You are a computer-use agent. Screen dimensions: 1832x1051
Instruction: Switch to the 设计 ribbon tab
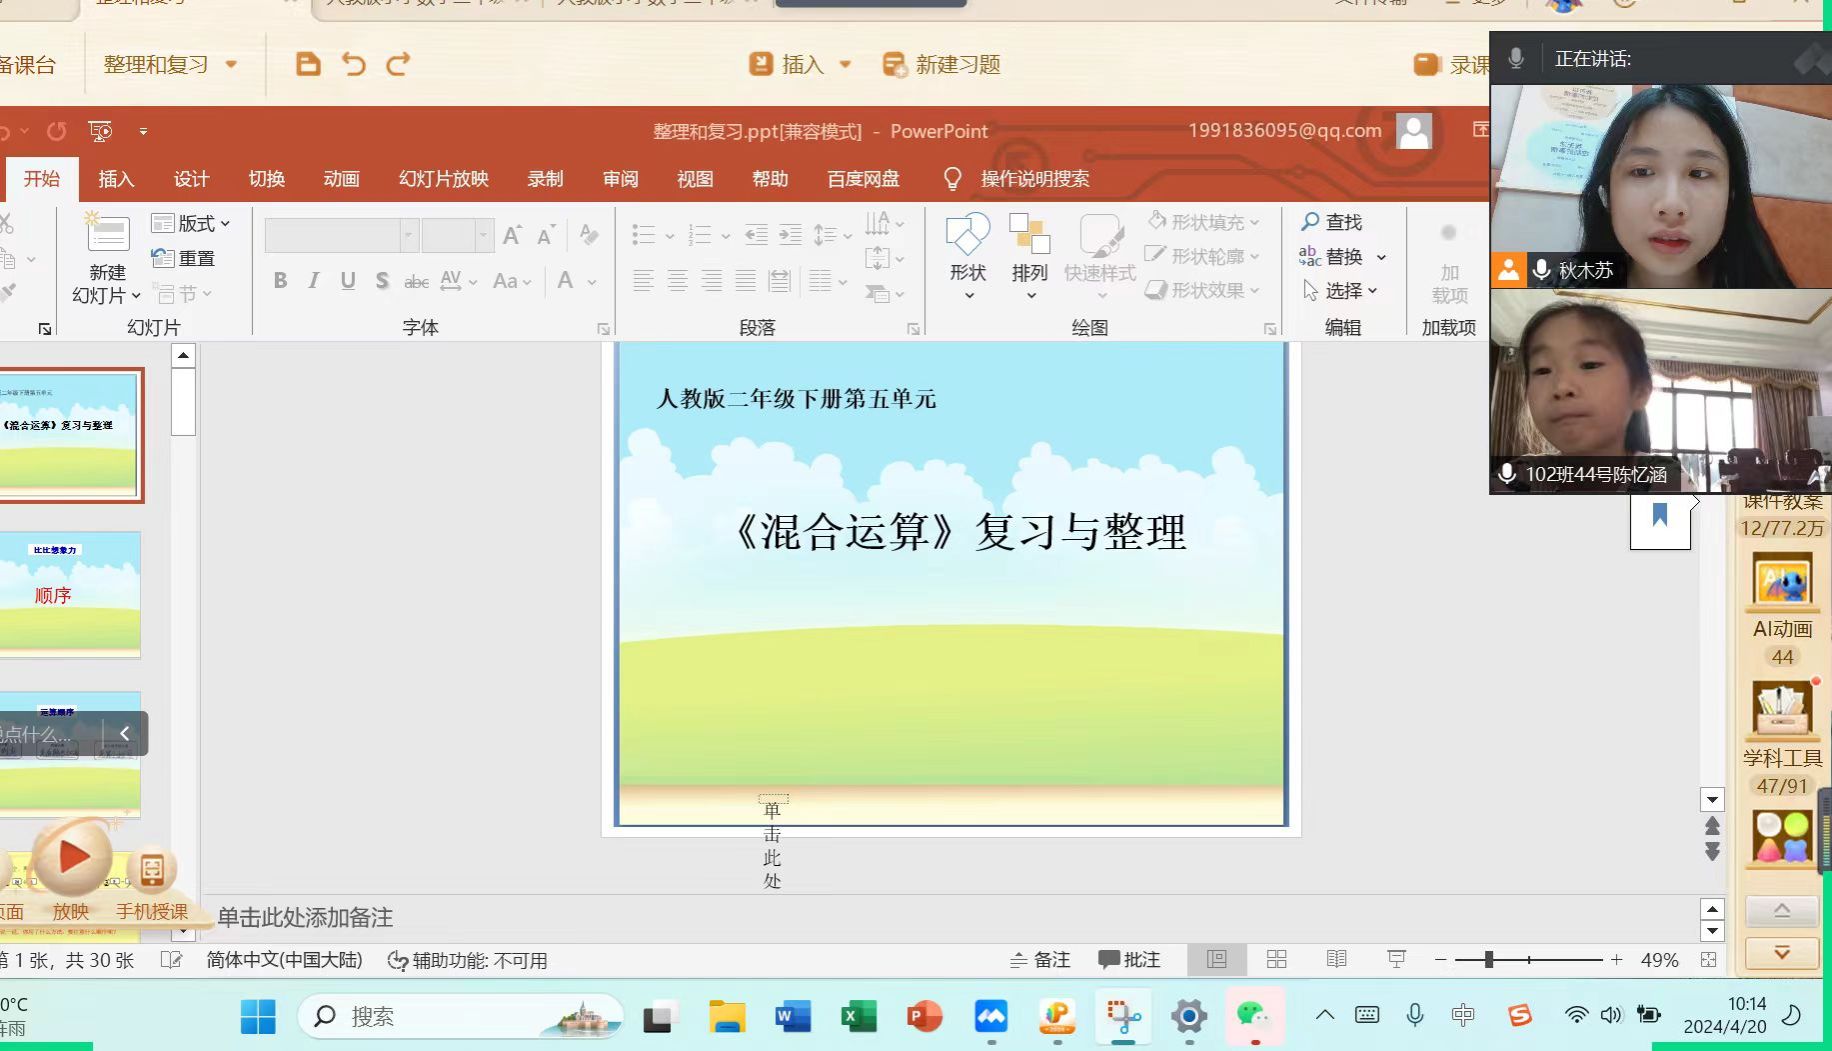pos(191,179)
